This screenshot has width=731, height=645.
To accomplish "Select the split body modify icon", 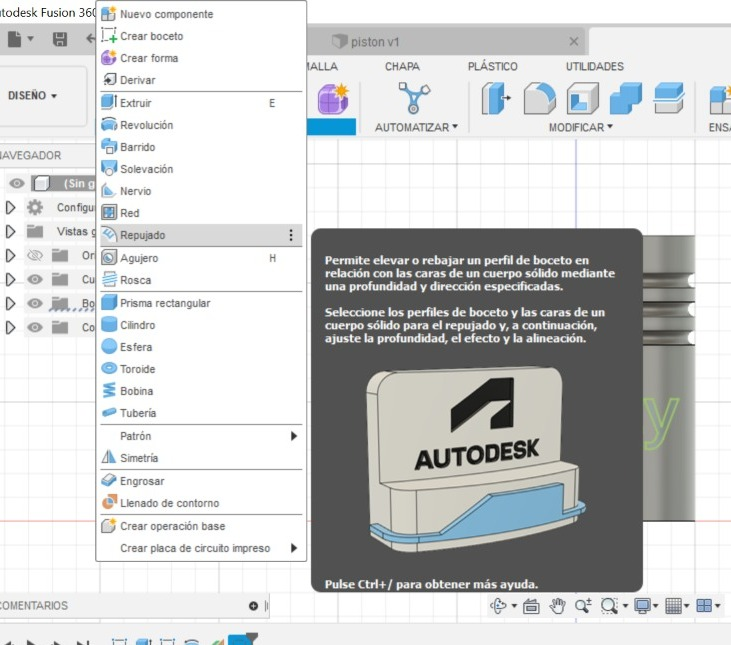I will click(x=669, y=98).
